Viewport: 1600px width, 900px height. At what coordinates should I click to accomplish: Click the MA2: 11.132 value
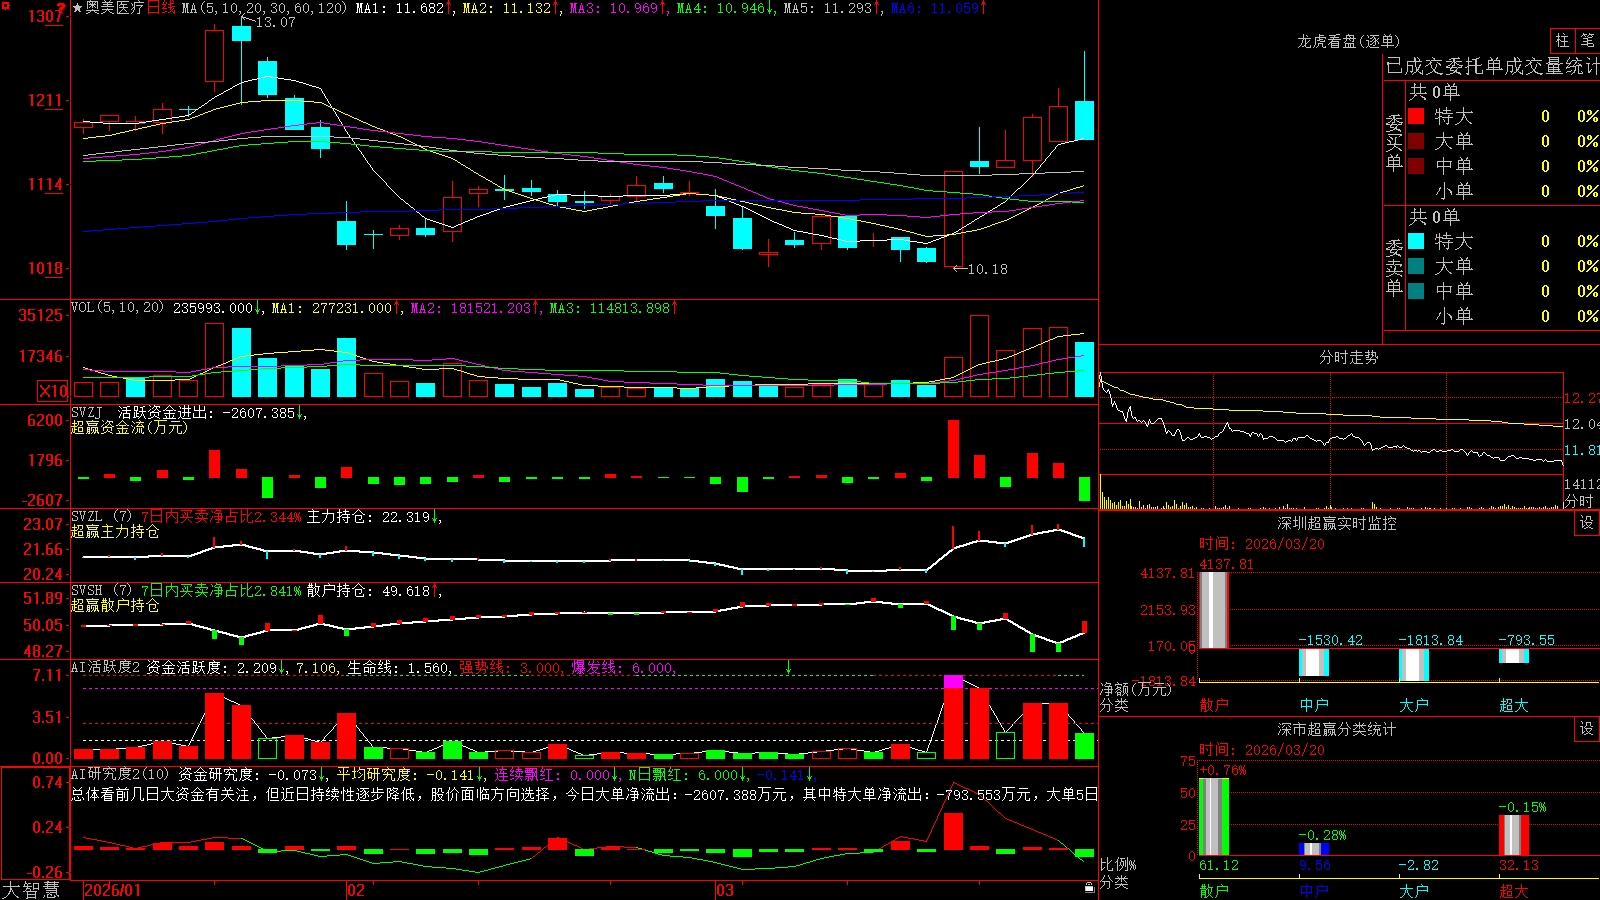[506, 8]
